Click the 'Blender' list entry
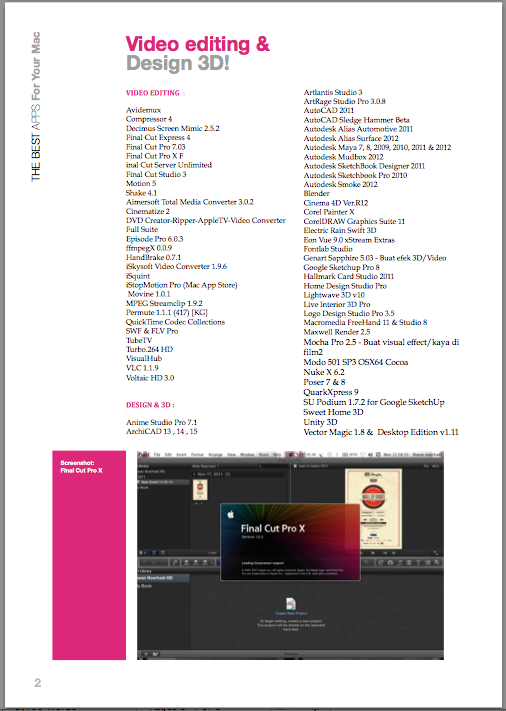Viewport: 506px width, 711px height. point(316,193)
